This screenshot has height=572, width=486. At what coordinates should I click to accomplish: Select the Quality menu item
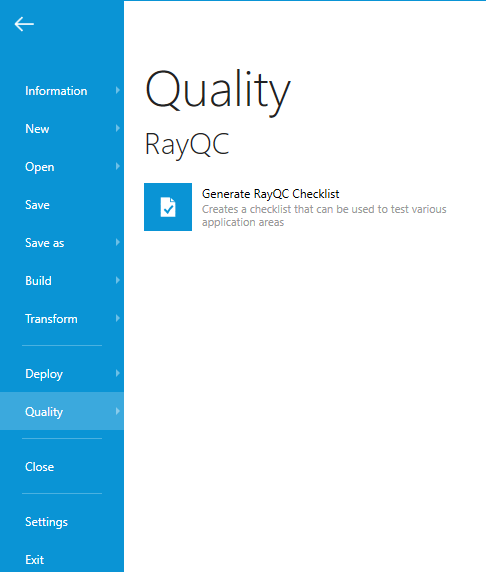tap(62, 411)
